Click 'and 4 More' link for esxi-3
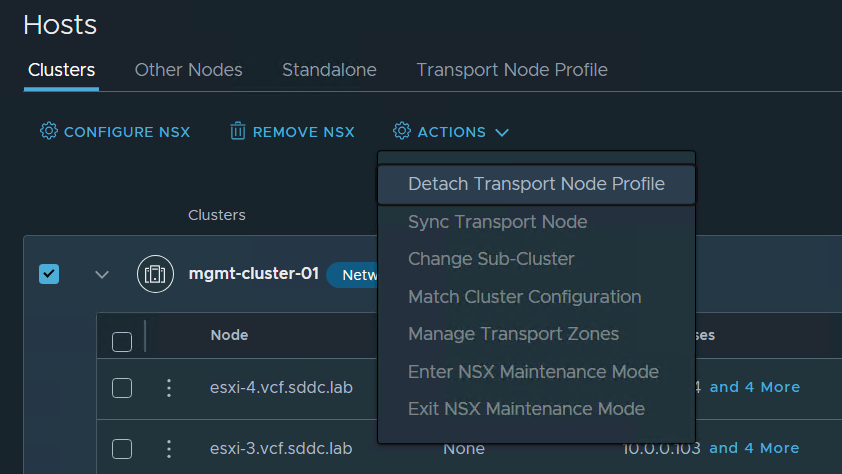This screenshot has height=474, width=842. click(x=754, y=448)
